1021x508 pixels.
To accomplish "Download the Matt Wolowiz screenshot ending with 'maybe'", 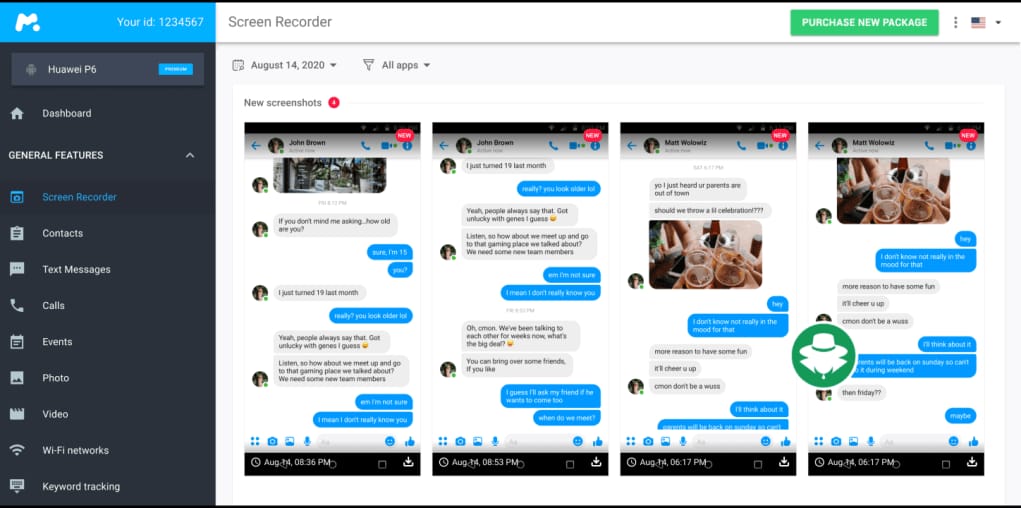I will pos(972,462).
